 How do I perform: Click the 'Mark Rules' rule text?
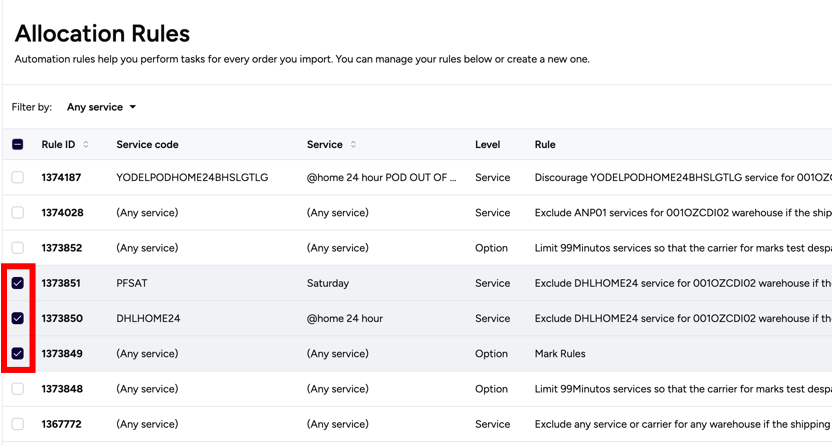click(560, 354)
